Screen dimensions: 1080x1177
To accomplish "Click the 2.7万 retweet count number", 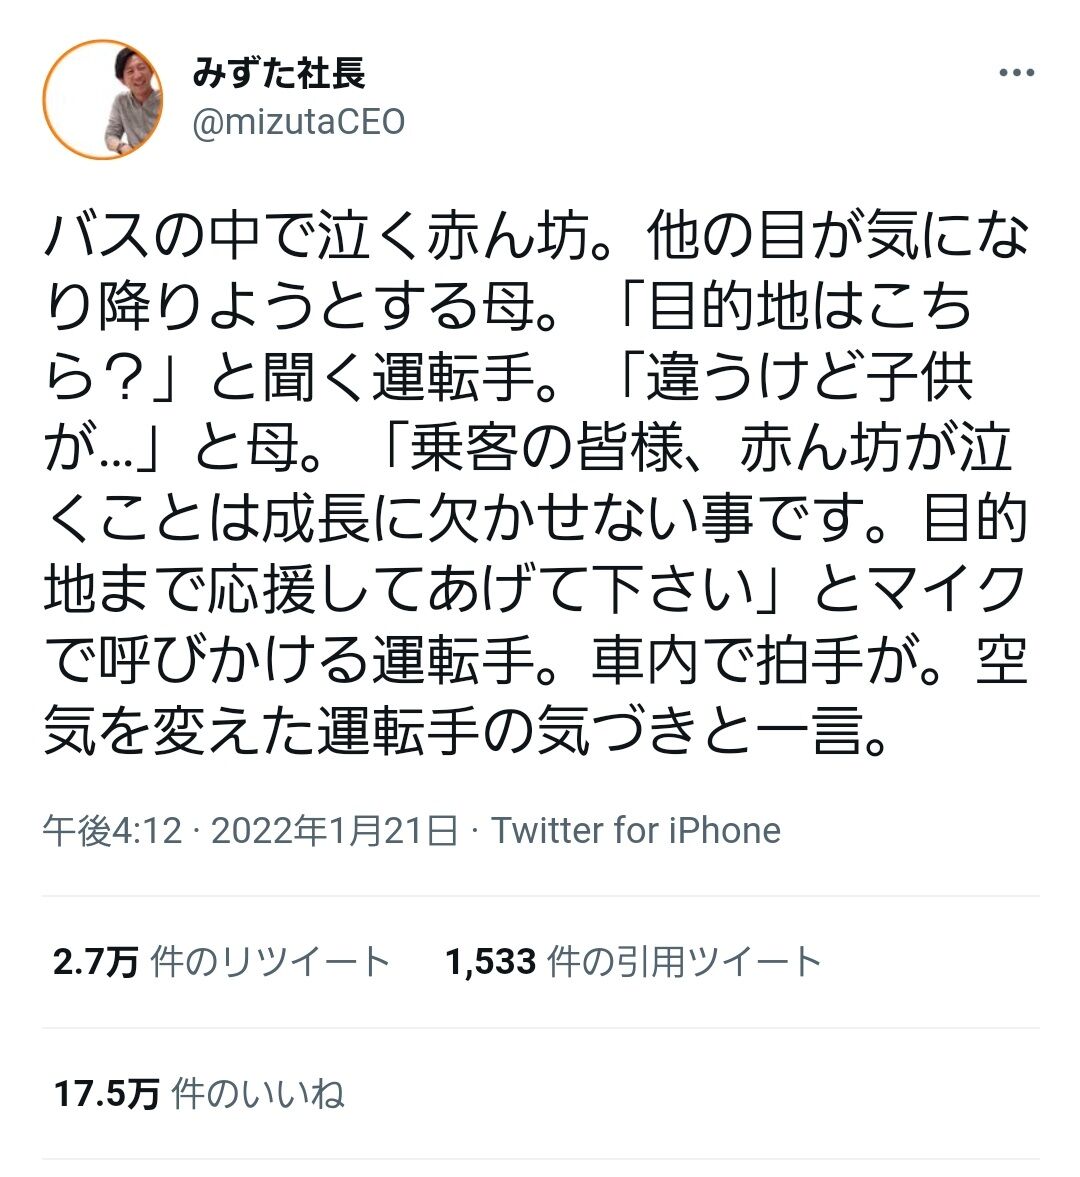I will 95,962.
